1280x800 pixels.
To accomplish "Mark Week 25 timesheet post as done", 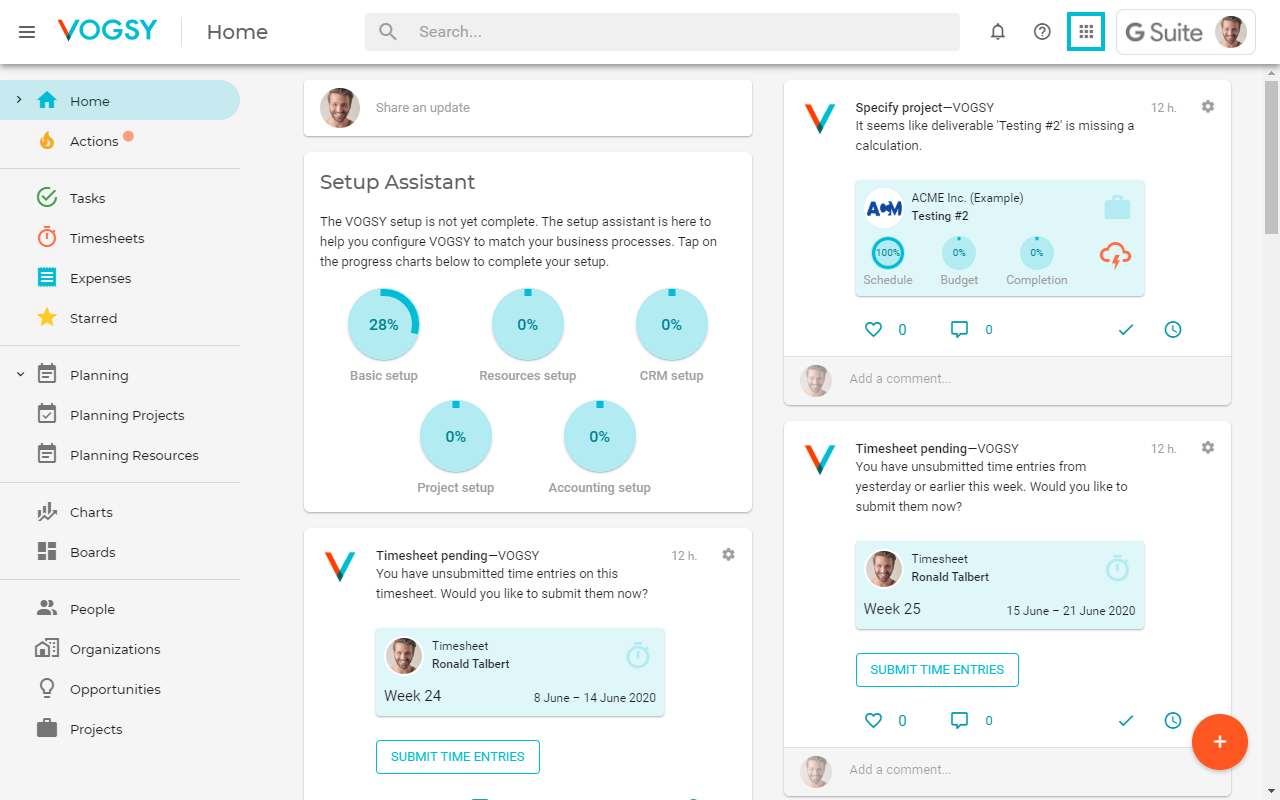I will 1126,720.
